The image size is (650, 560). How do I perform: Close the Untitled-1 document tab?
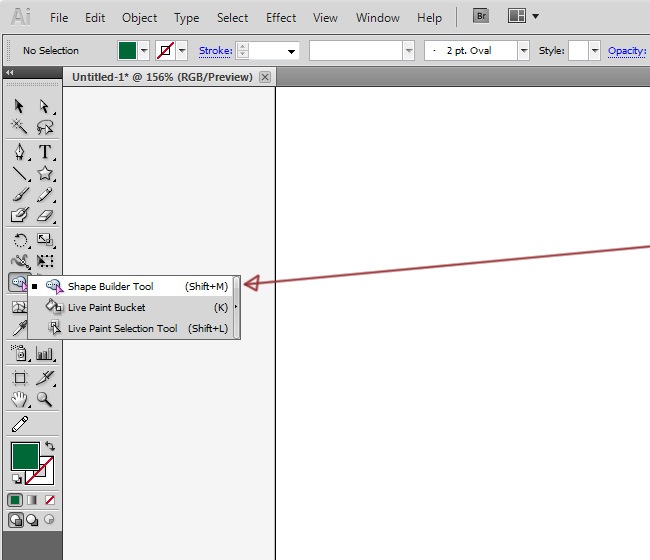coord(265,77)
